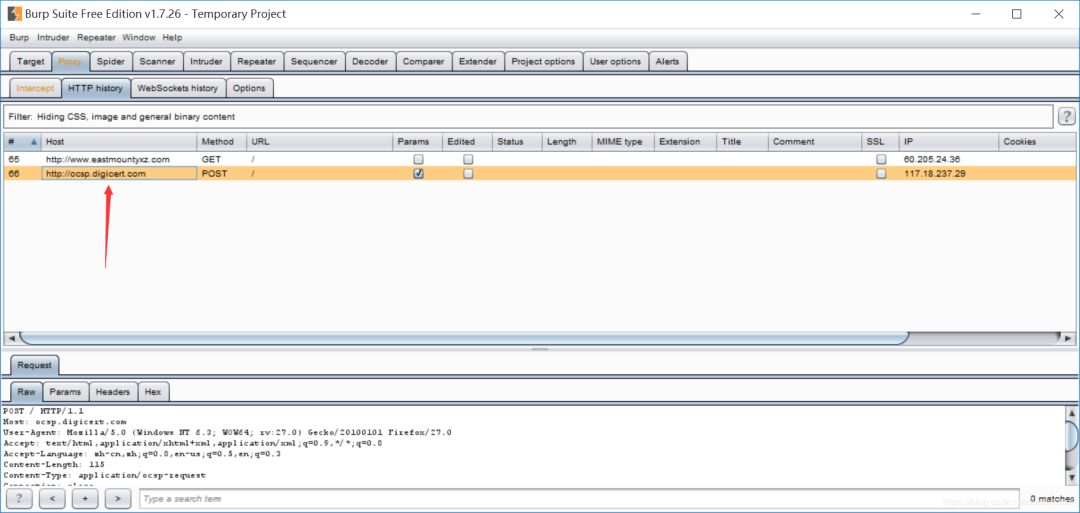Select the Headers request view tab
The height and width of the screenshot is (513, 1080).
tap(113, 392)
